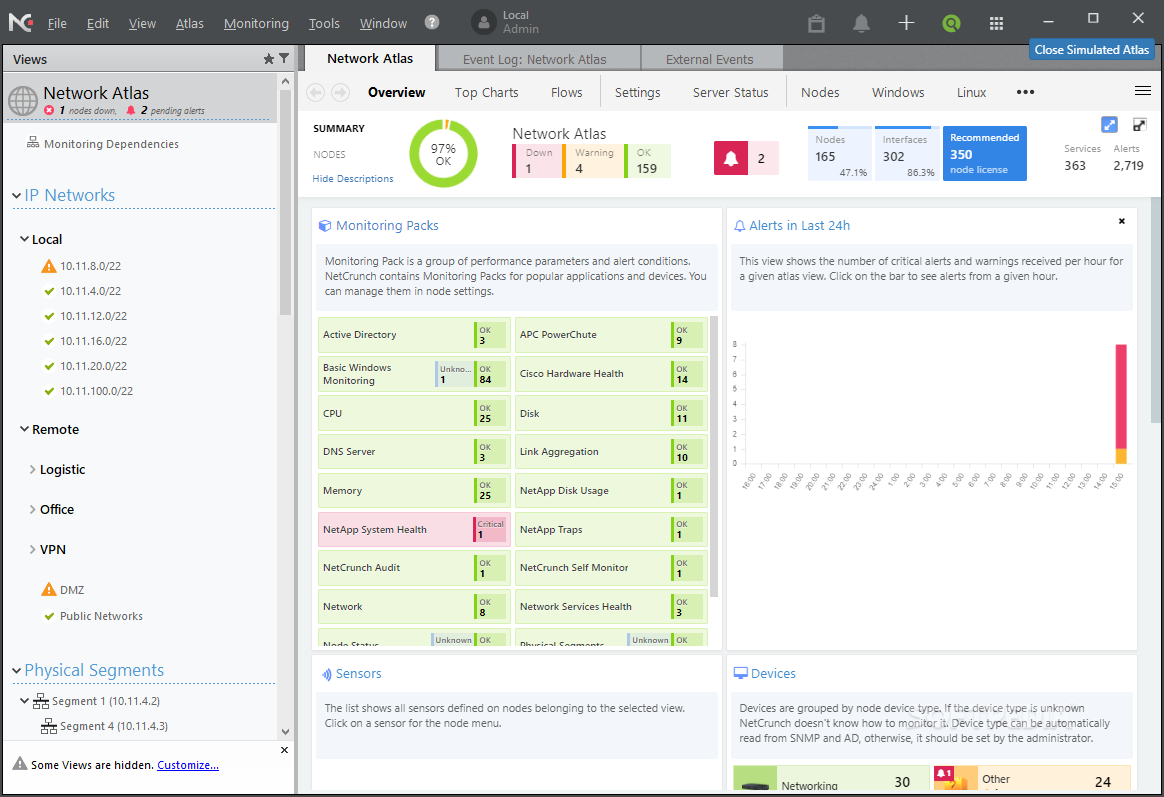Image resolution: width=1164 pixels, height=797 pixels.
Task: Click the Hide Descriptions link
Action: [353, 179]
